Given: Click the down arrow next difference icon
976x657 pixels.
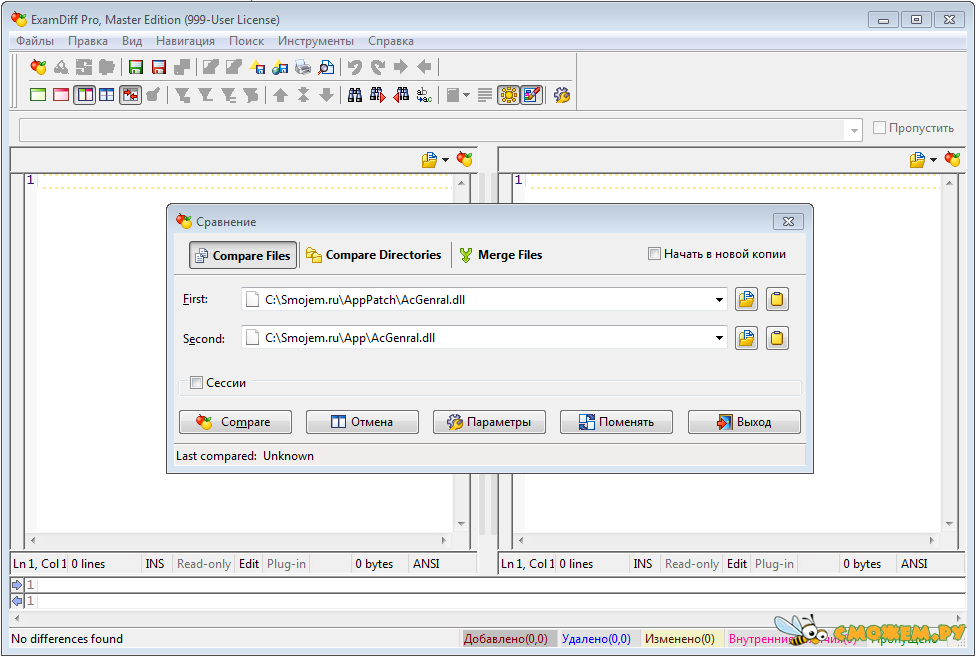Looking at the screenshot, I should tap(326, 95).
